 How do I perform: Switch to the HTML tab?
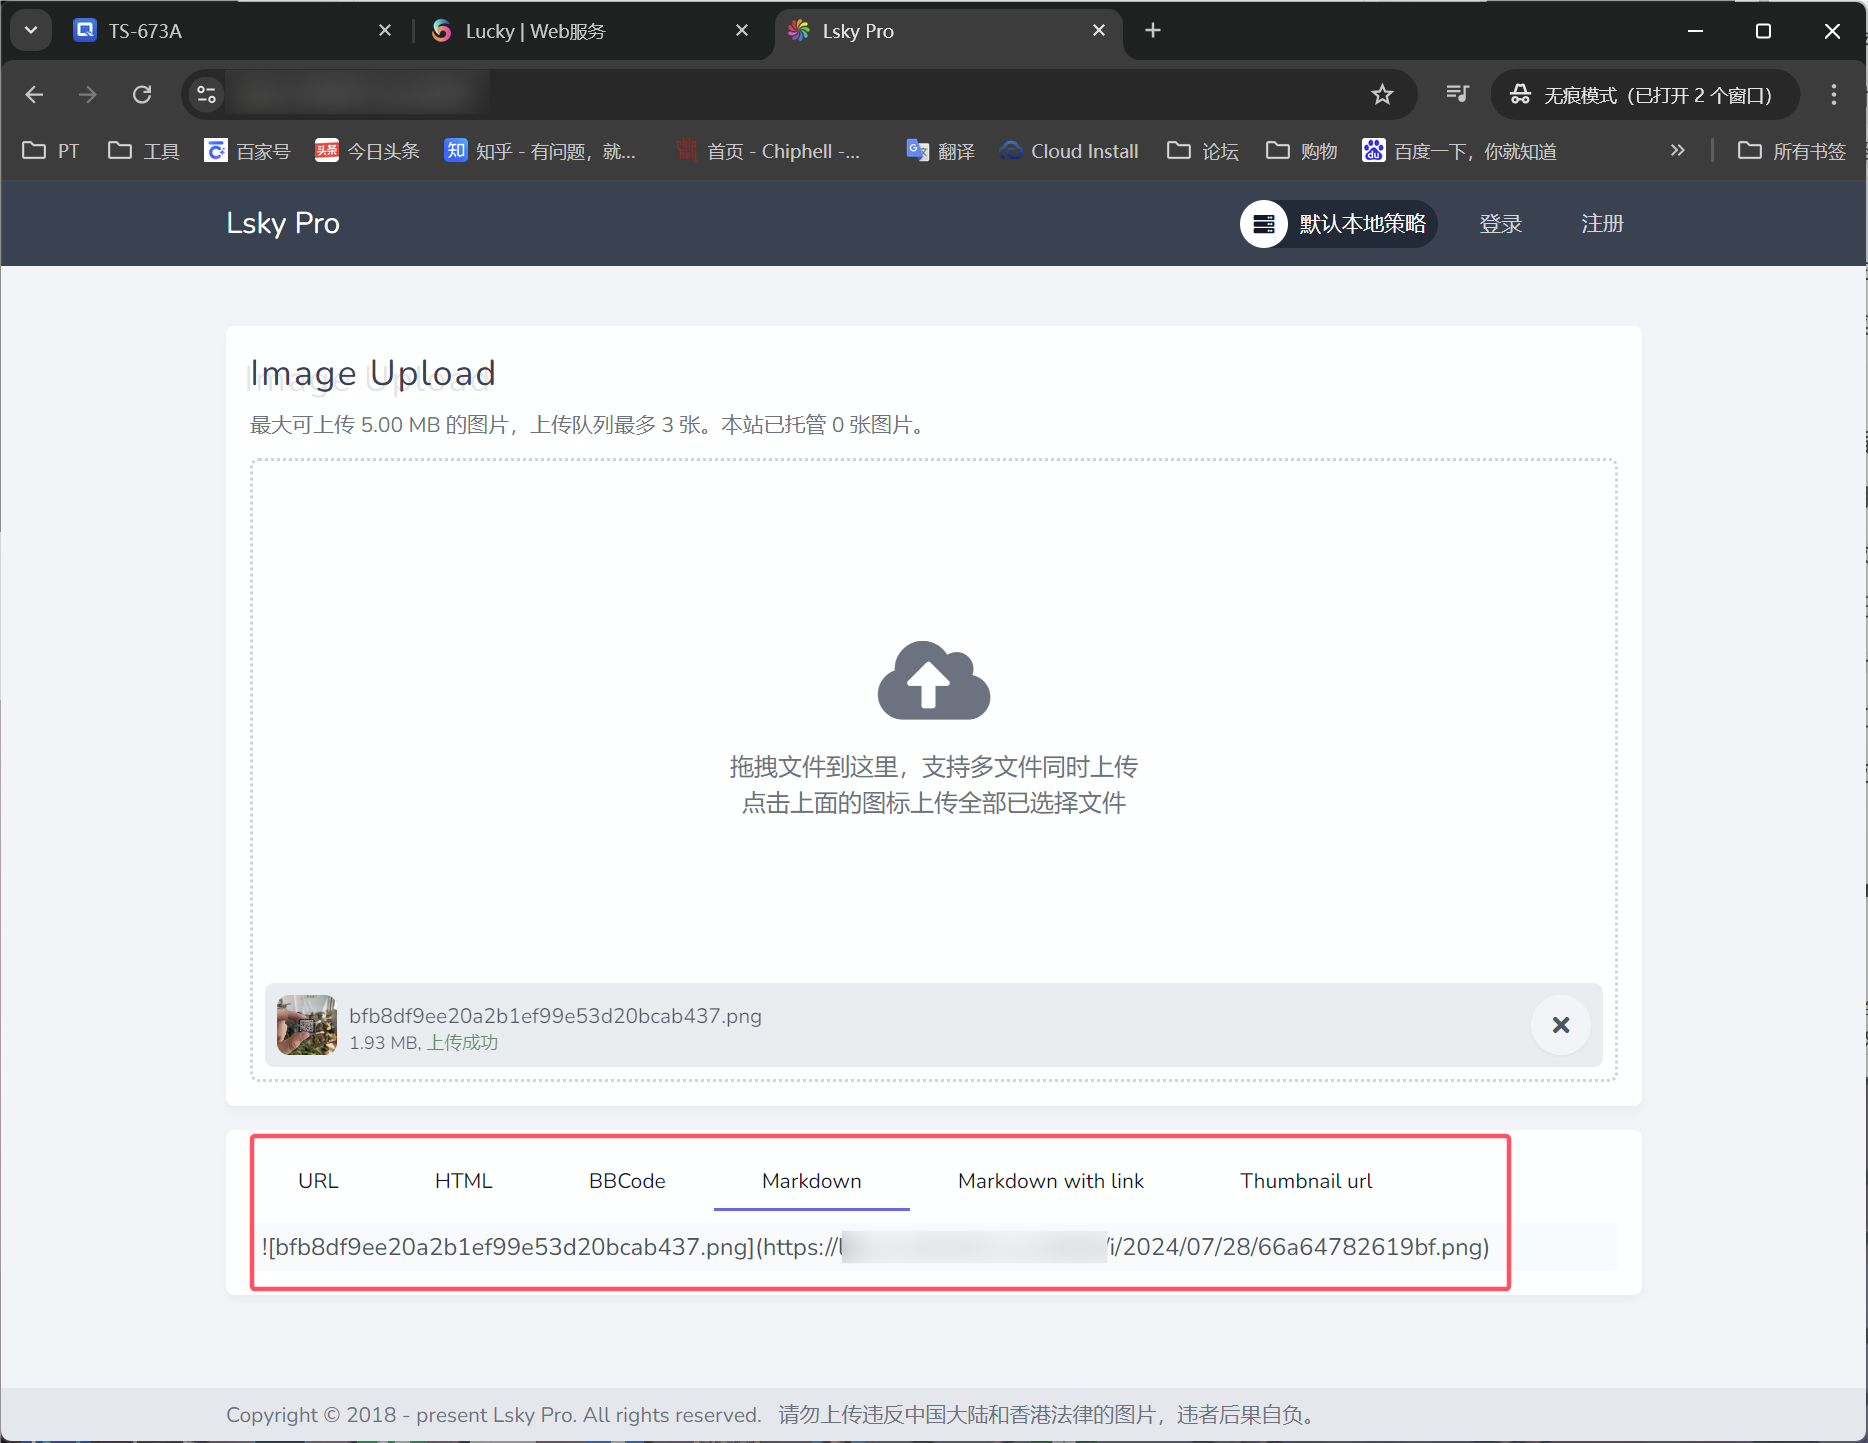[x=463, y=1181]
